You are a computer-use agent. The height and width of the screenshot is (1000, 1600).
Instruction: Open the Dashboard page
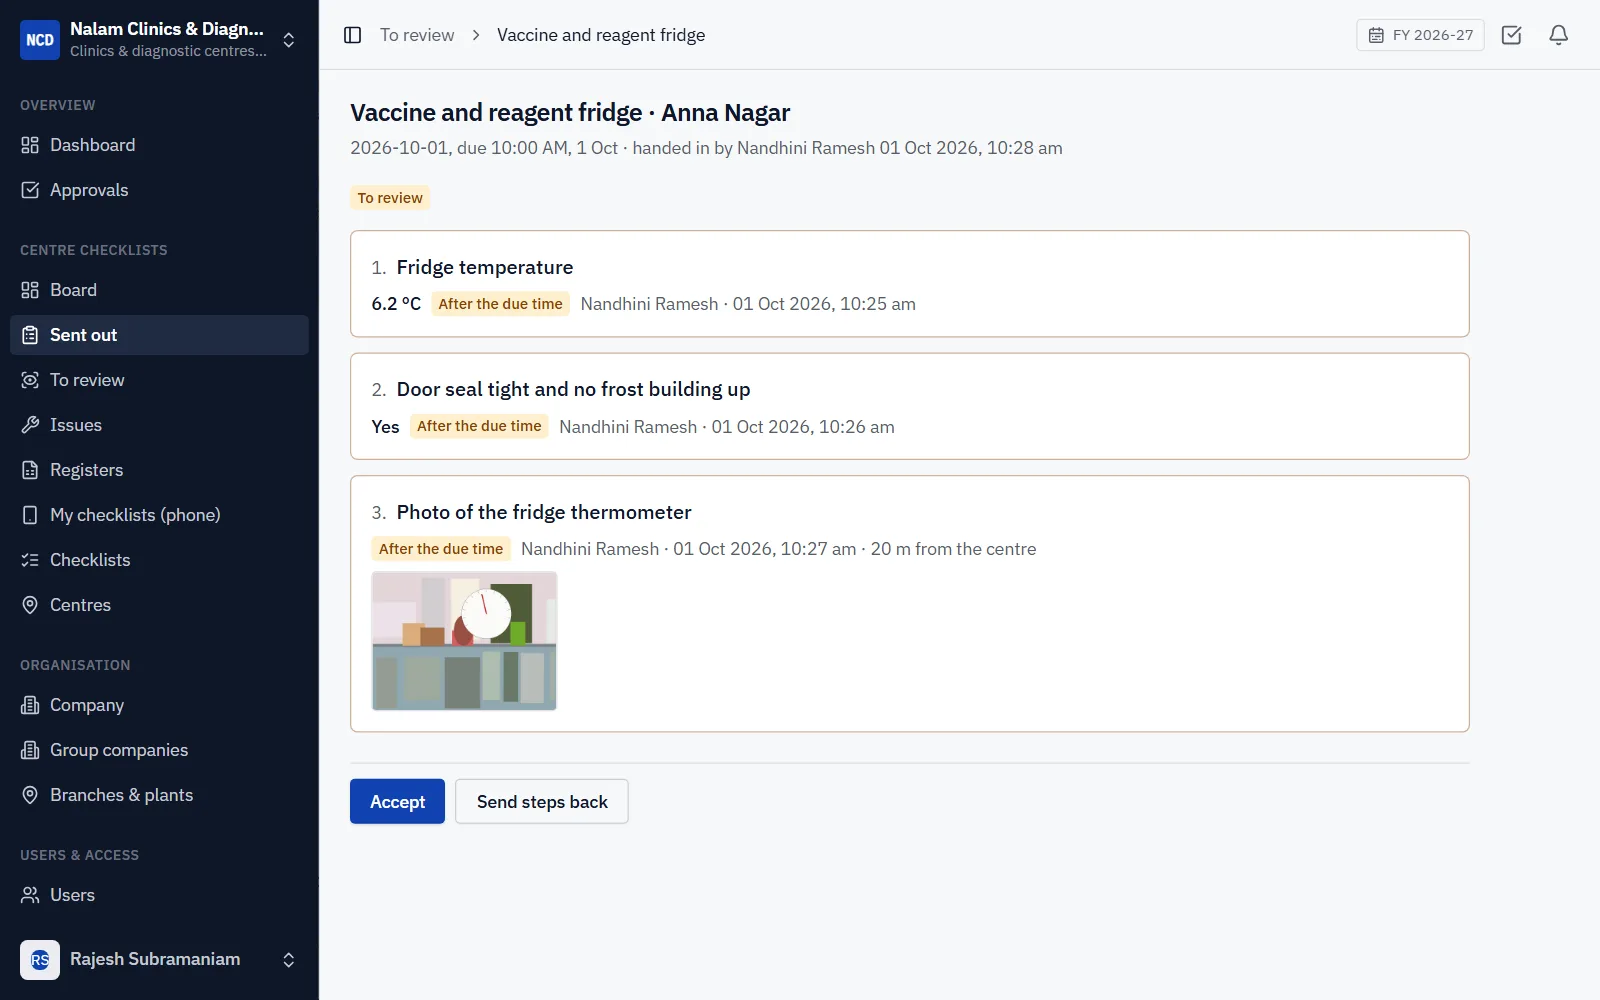(159, 145)
